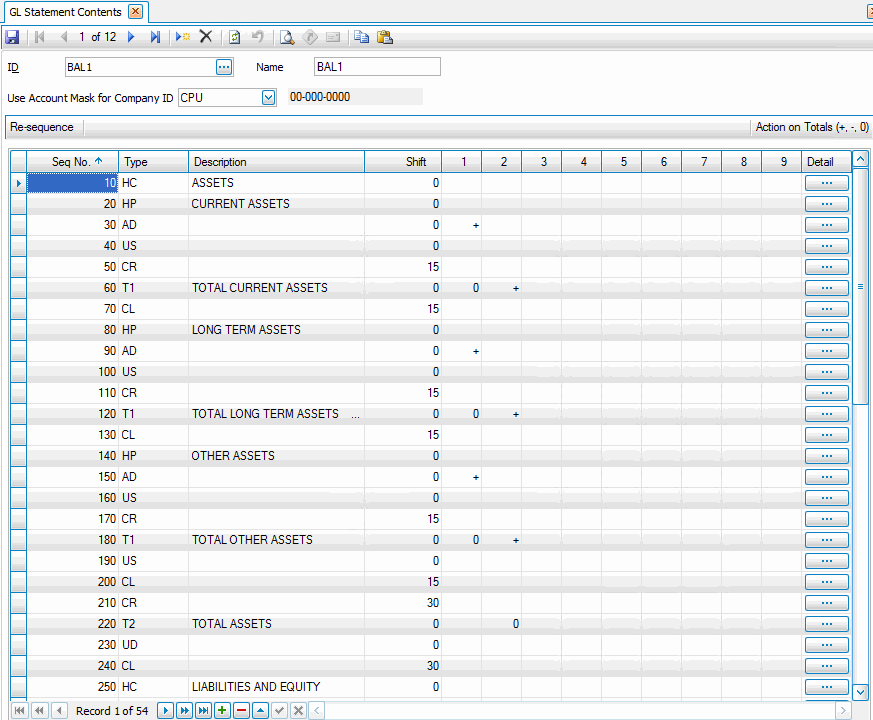Click the Name input field
Image resolution: width=873 pixels, height=720 pixels.
point(377,67)
